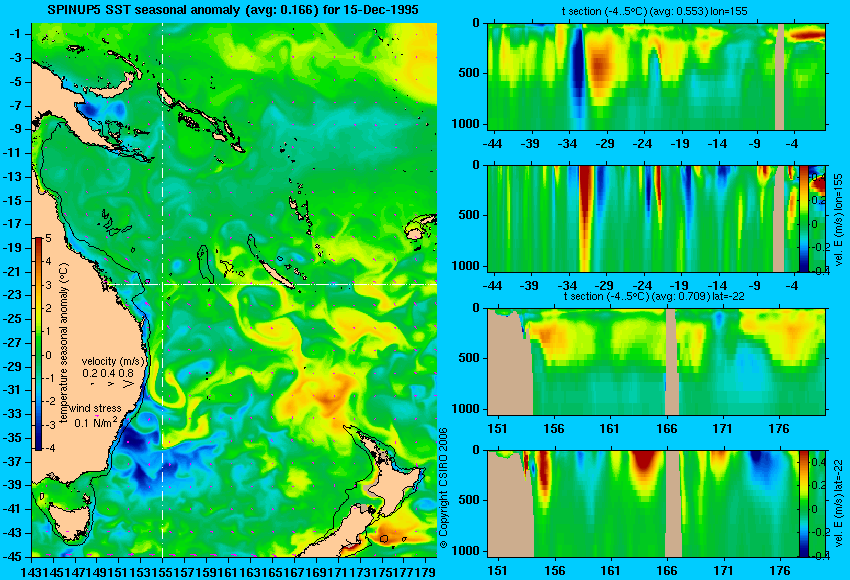The width and height of the screenshot is (850, 580).
Task: Click the Copyright CSIRO 2006 text
Action: [x=443, y=488]
